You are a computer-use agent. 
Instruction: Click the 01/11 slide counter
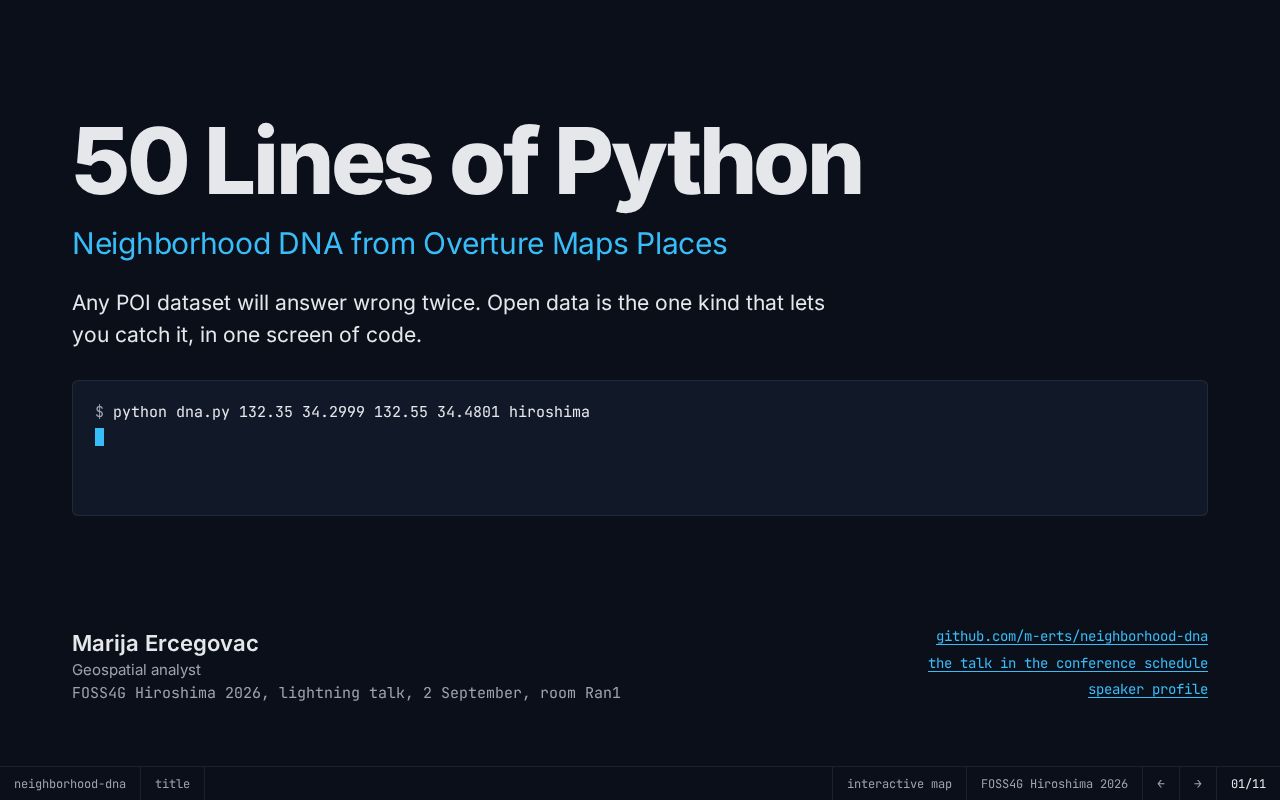(x=1248, y=784)
